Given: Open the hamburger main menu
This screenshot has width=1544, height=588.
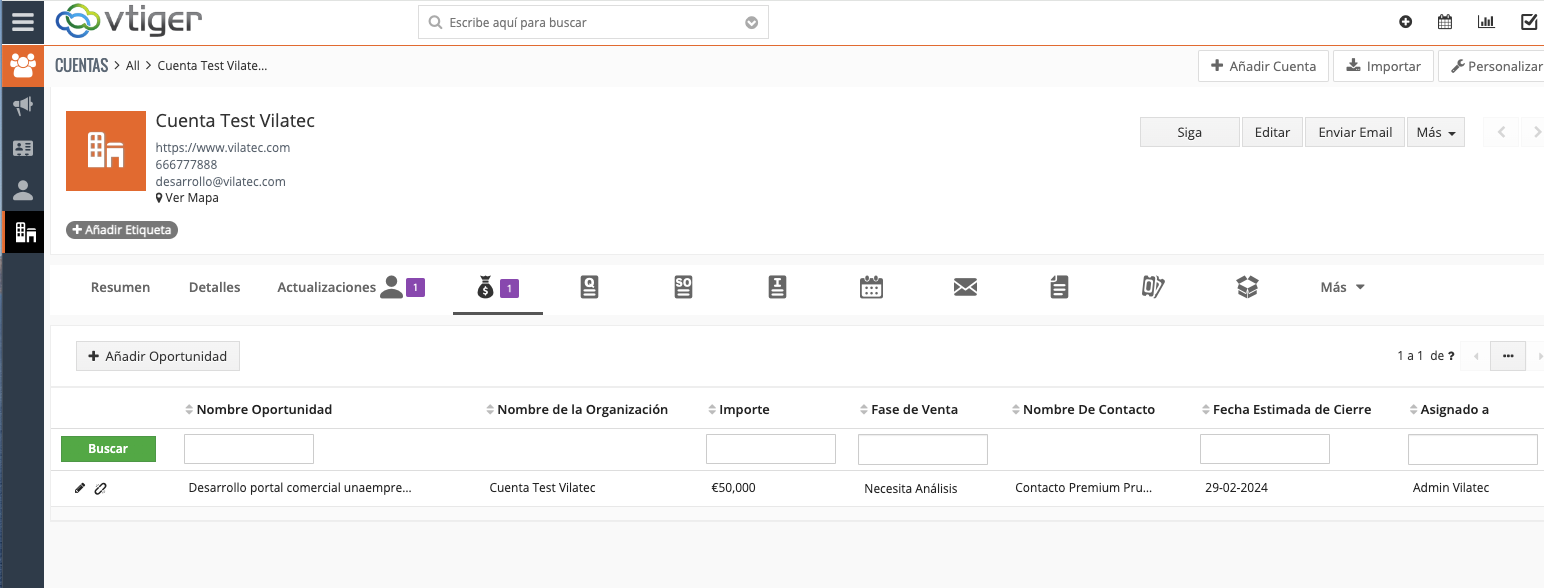Looking at the screenshot, I should [22, 21].
